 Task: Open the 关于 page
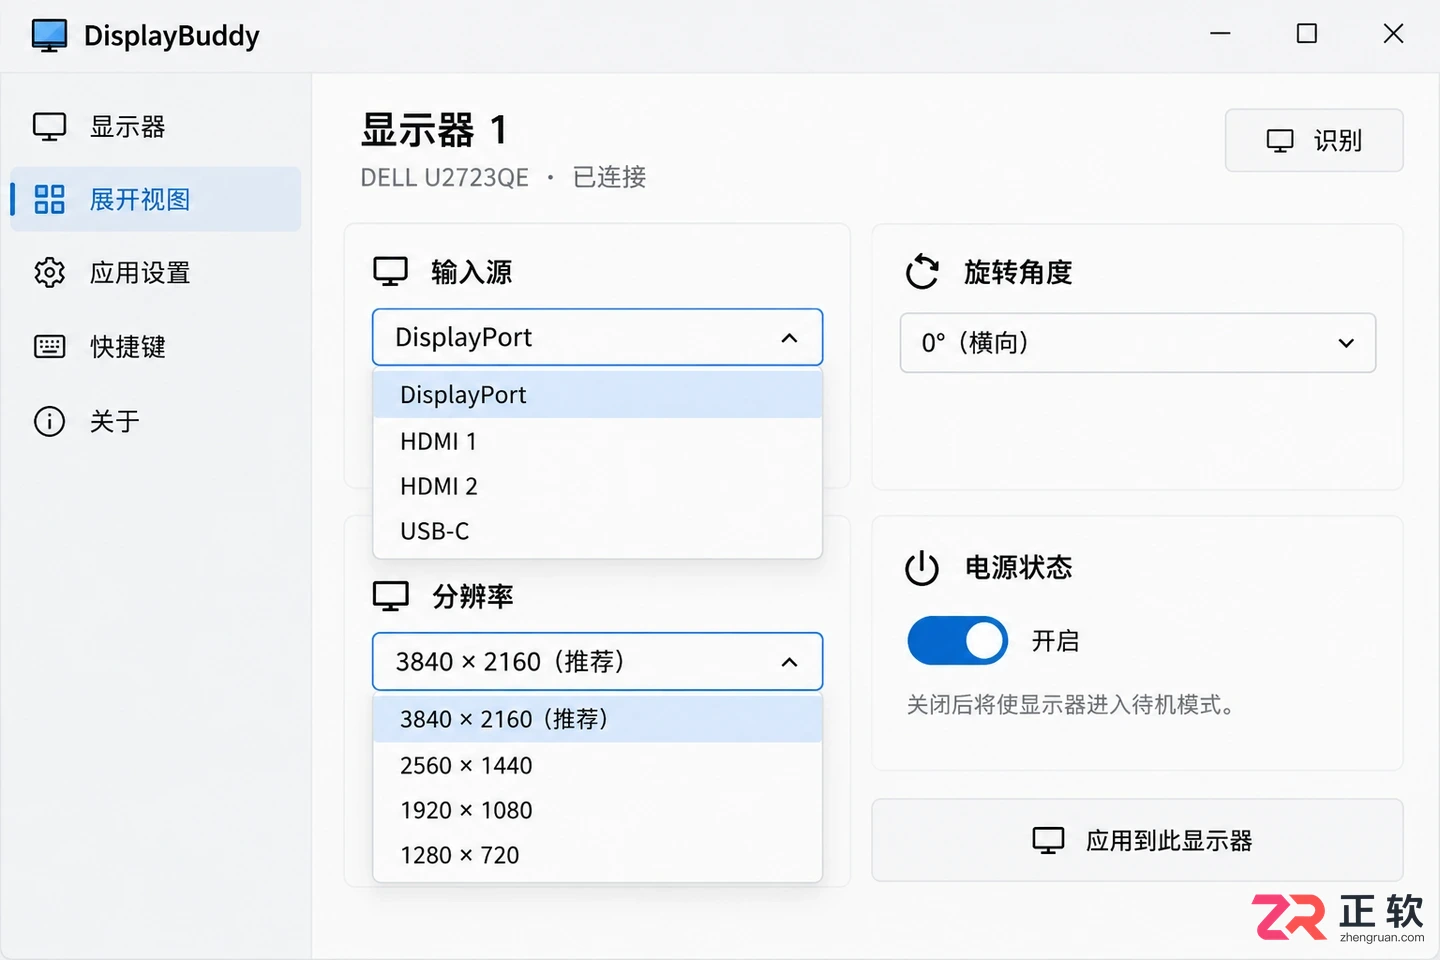(x=155, y=421)
